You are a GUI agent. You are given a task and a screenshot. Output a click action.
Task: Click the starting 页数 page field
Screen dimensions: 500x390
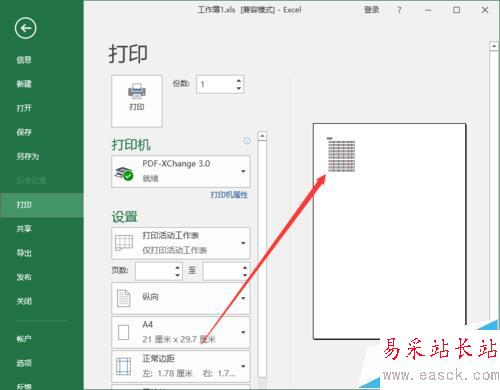coord(155,271)
